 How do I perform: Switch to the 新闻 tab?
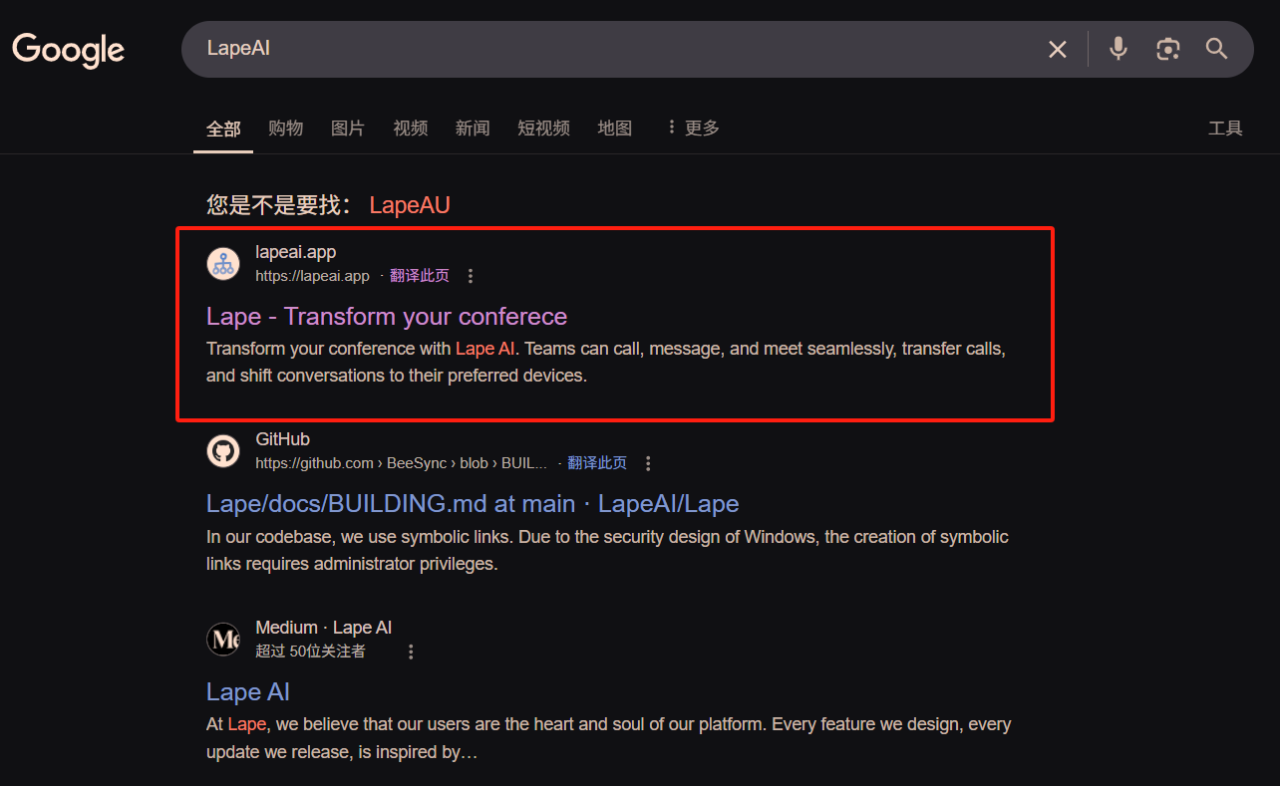click(x=472, y=128)
